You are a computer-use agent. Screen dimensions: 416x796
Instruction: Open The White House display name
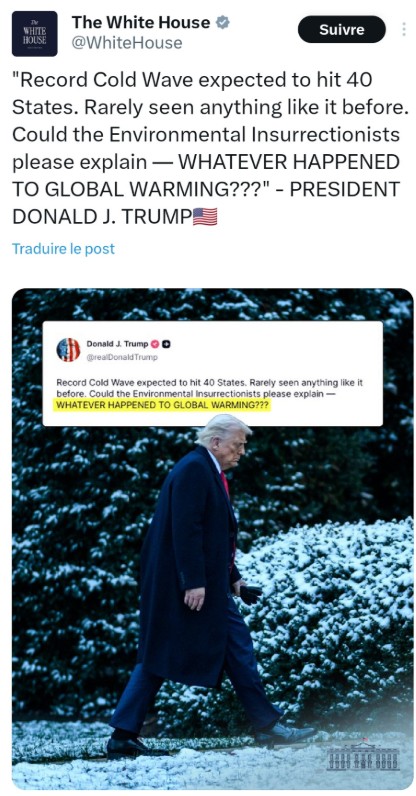point(141,22)
